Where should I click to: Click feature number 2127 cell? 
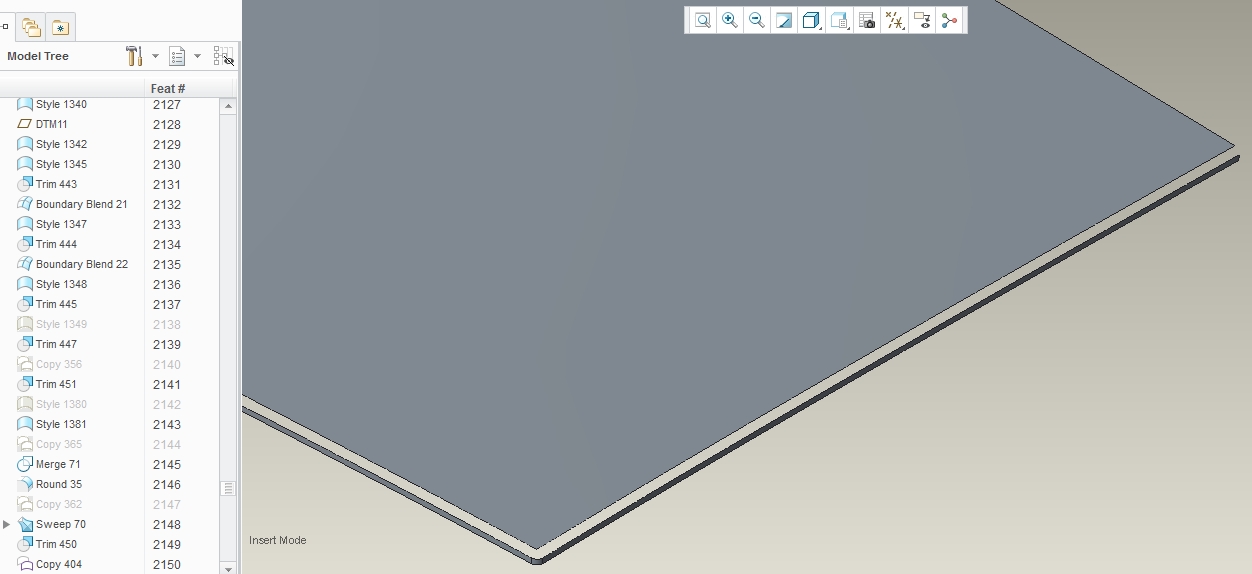tap(167, 104)
